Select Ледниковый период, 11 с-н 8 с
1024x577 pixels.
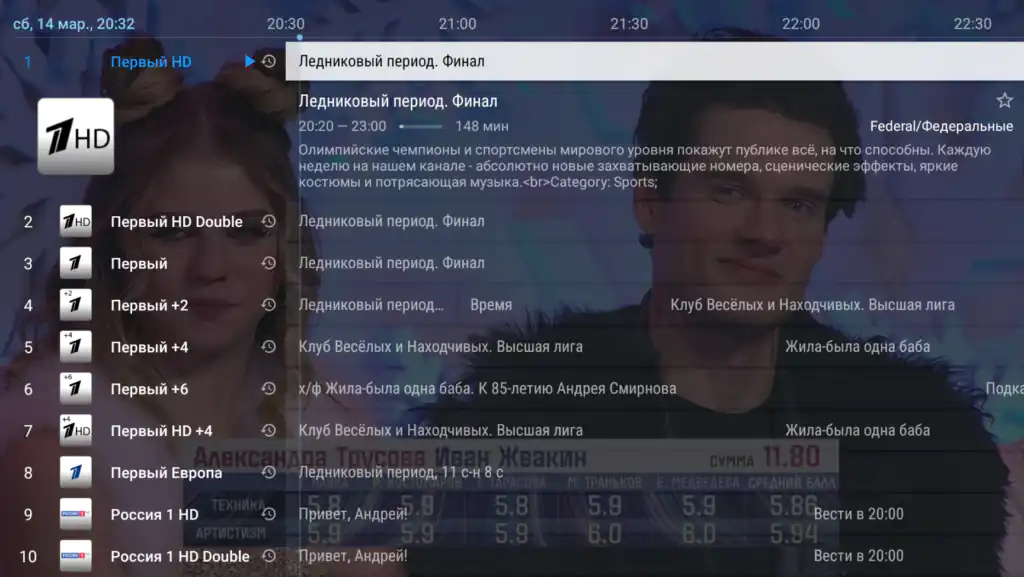(401, 472)
